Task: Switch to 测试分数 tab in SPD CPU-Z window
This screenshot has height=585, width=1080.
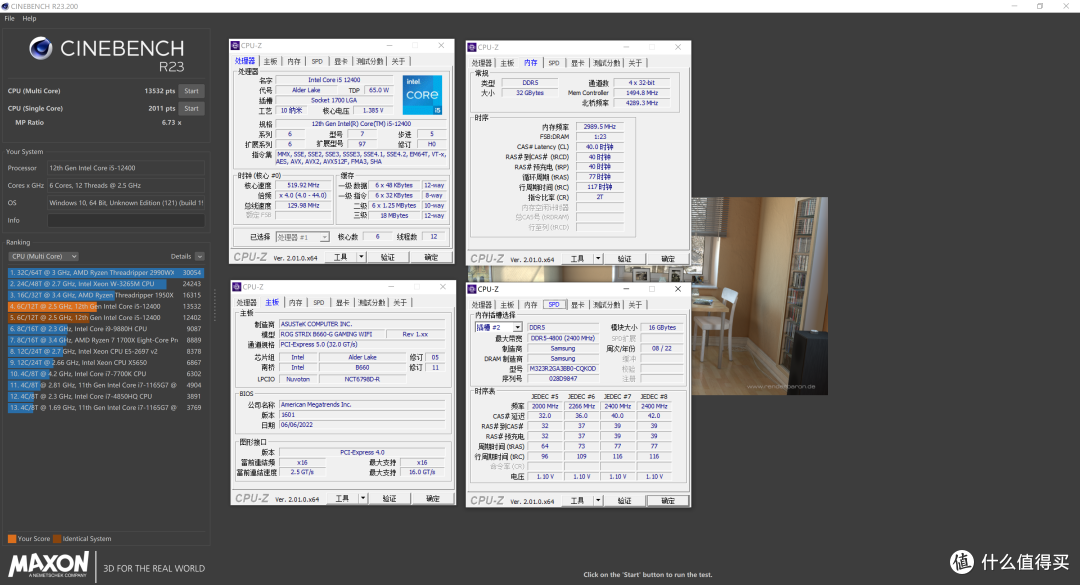Action: coord(606,305)
